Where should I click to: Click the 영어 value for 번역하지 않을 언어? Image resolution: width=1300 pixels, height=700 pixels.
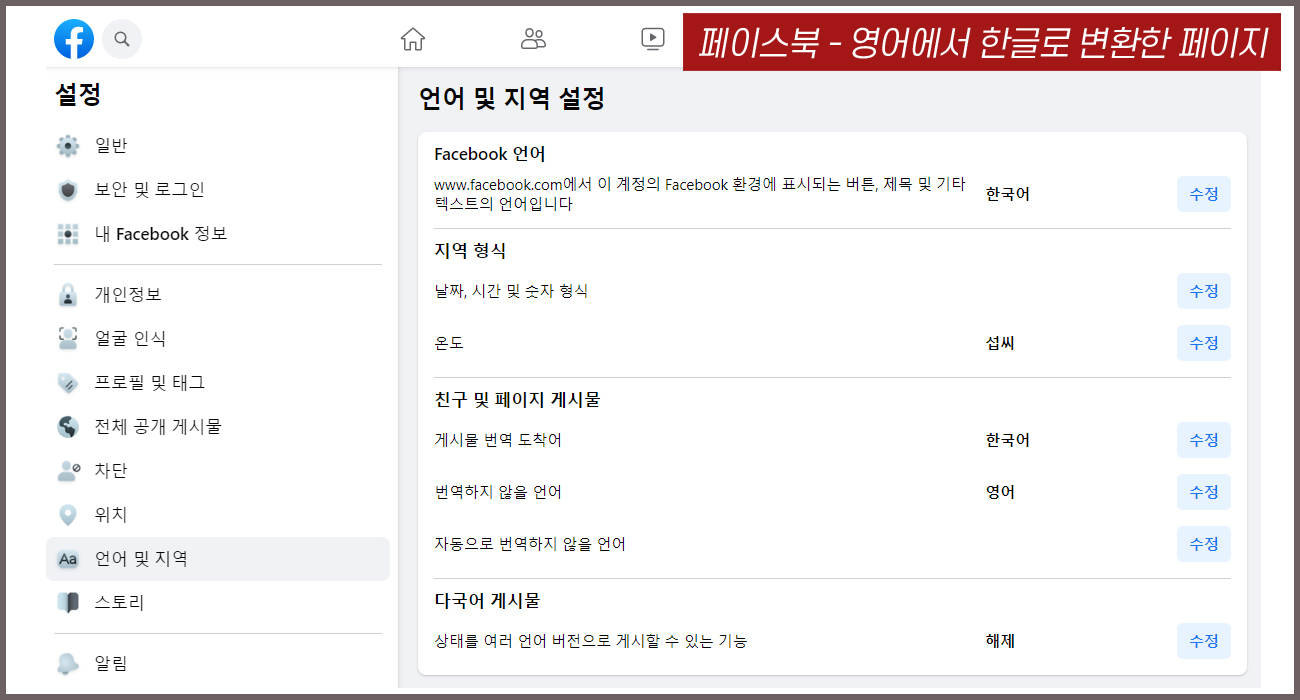pyautogui.click(x=1000, y=492)
